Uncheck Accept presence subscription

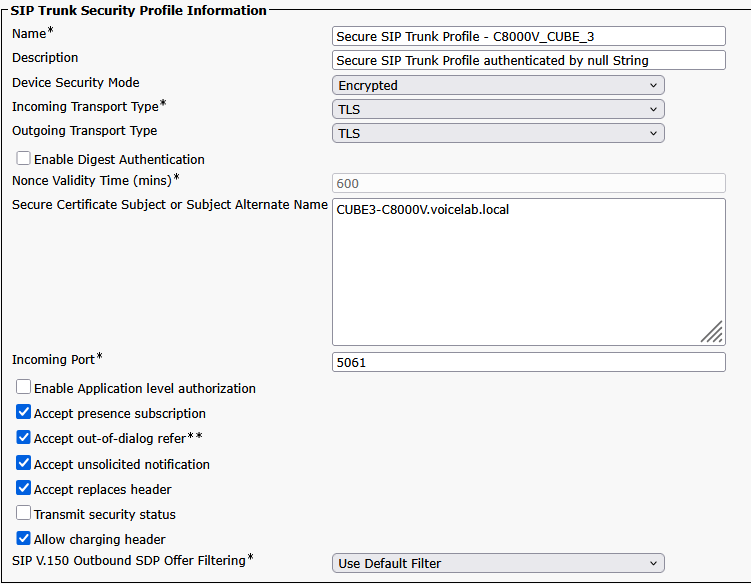(x=24, y=413)
